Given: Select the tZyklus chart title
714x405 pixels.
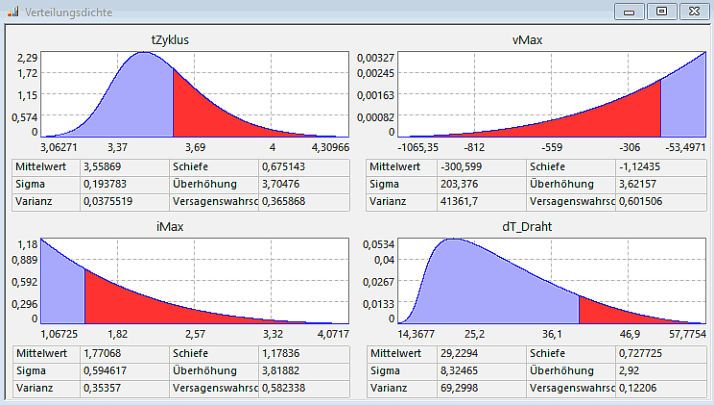Looking at the screenshot, I should point(170,40).
